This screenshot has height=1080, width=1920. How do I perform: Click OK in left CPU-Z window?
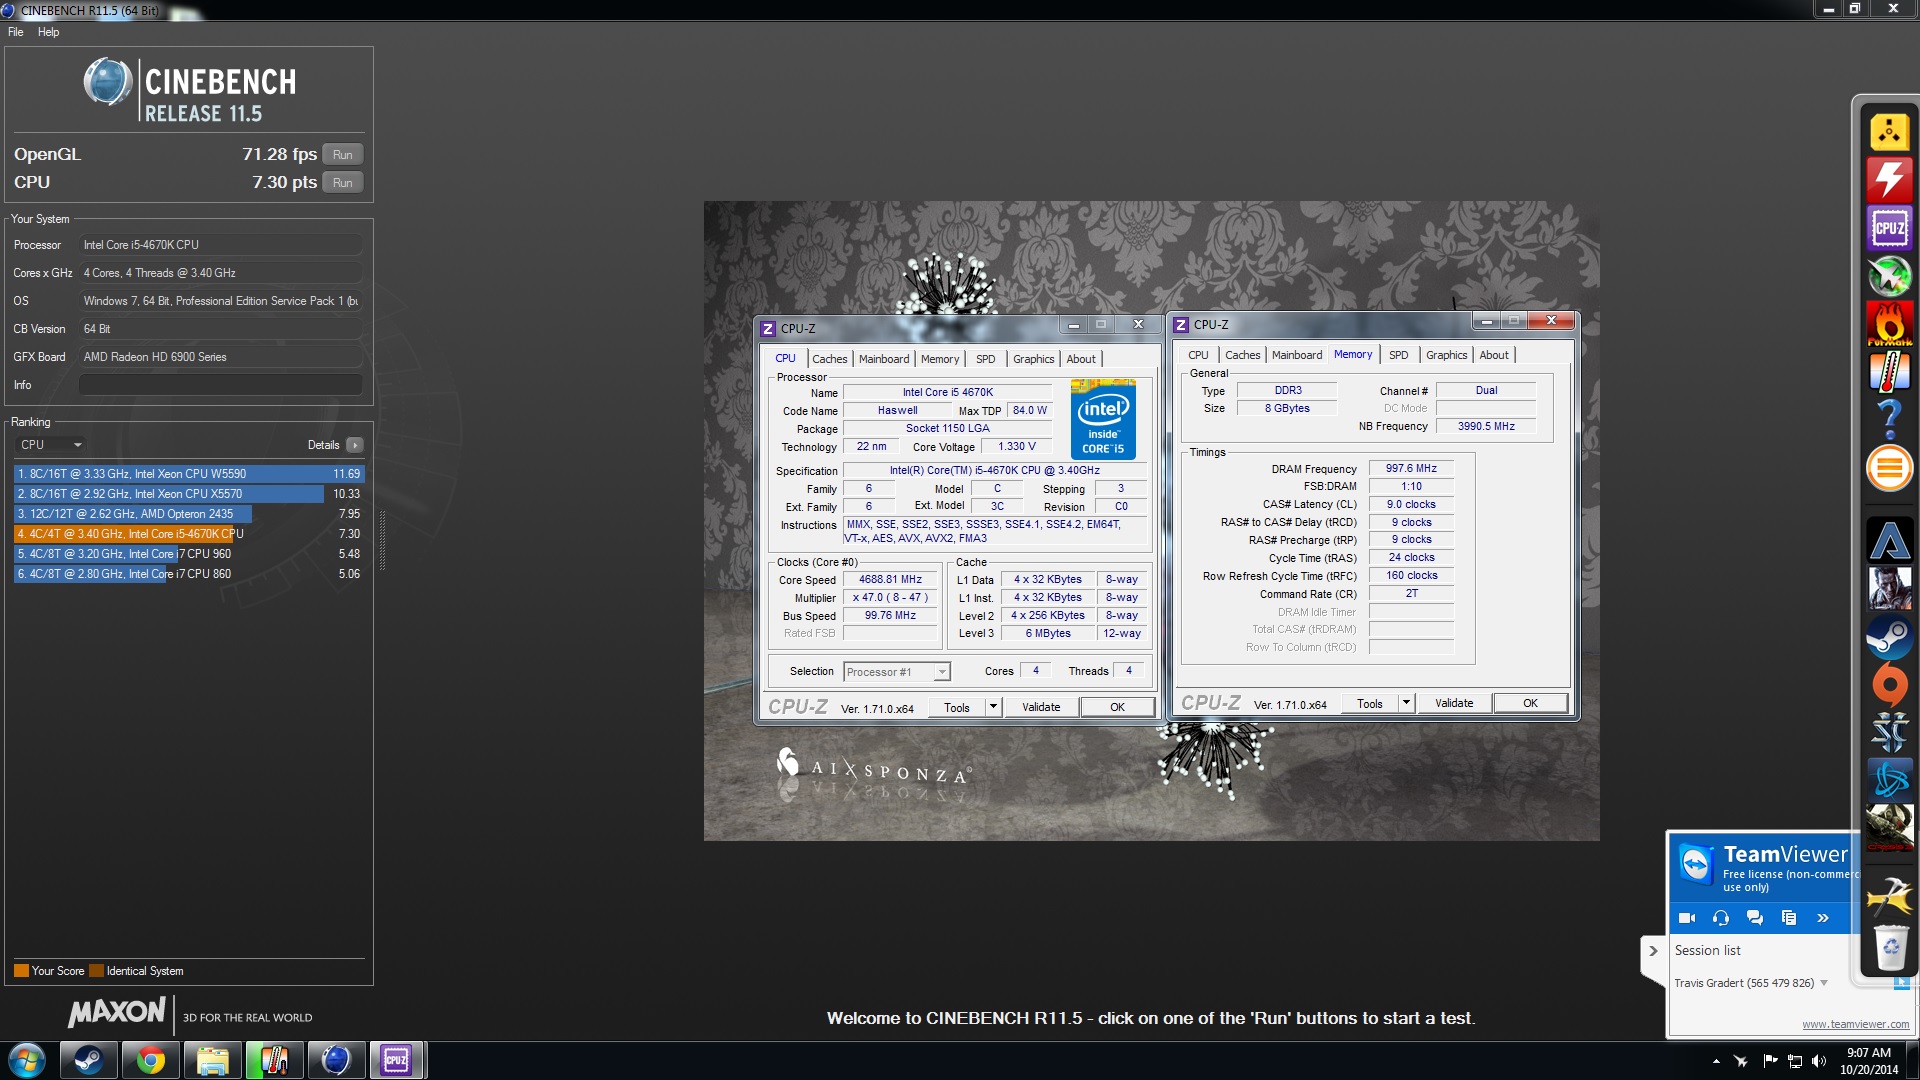coord(1117,707)
